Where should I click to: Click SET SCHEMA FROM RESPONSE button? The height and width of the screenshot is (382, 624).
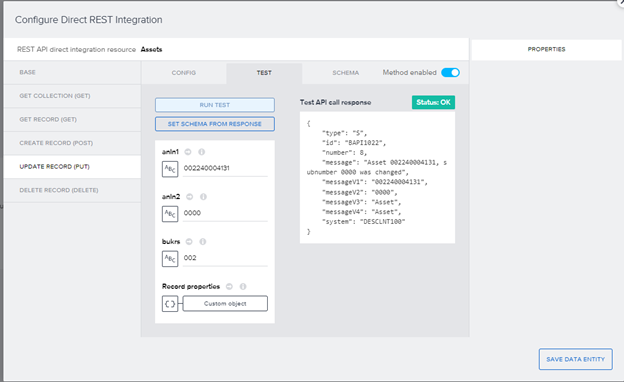pos(215,124)
